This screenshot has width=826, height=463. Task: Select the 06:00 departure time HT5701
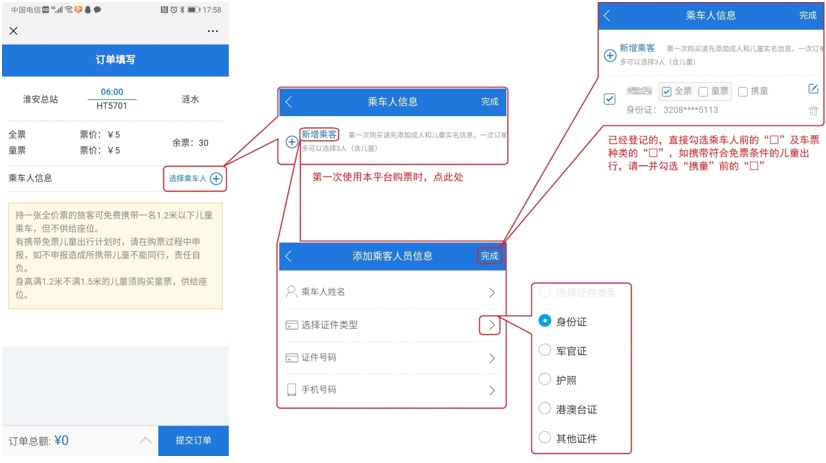click(112, 98)
